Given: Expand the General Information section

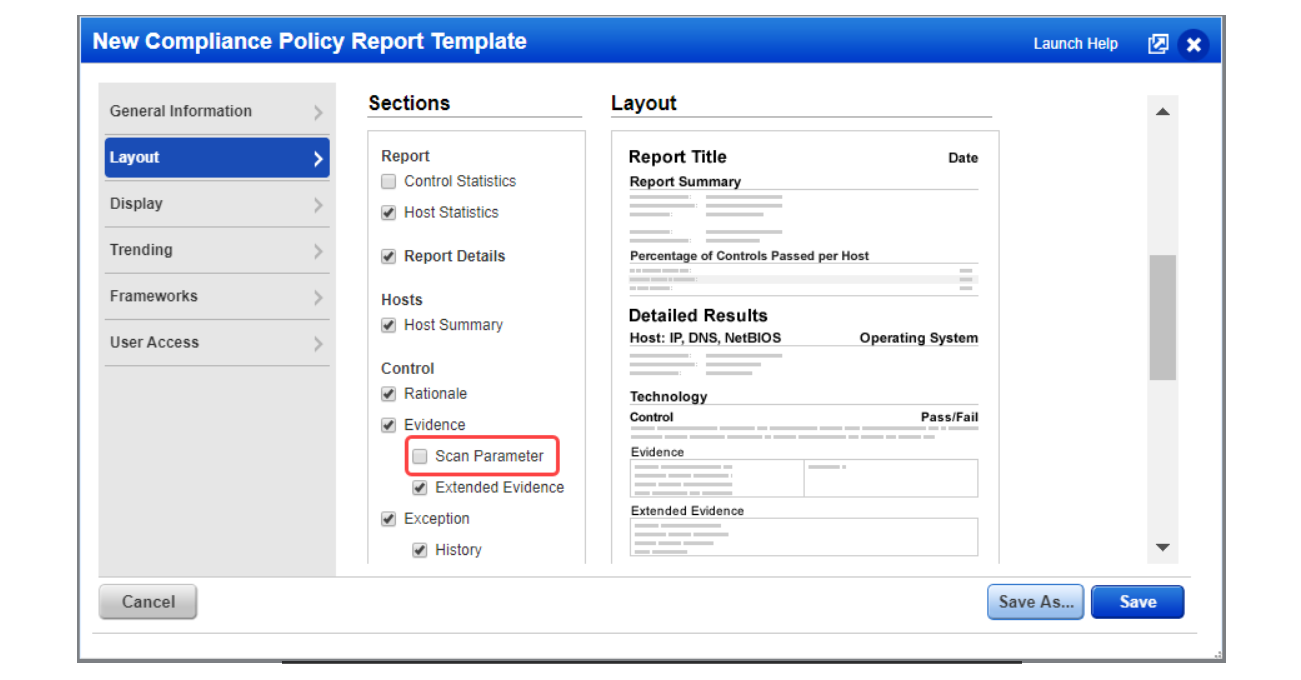Looking at the screenshot, I should coord(216,111).
